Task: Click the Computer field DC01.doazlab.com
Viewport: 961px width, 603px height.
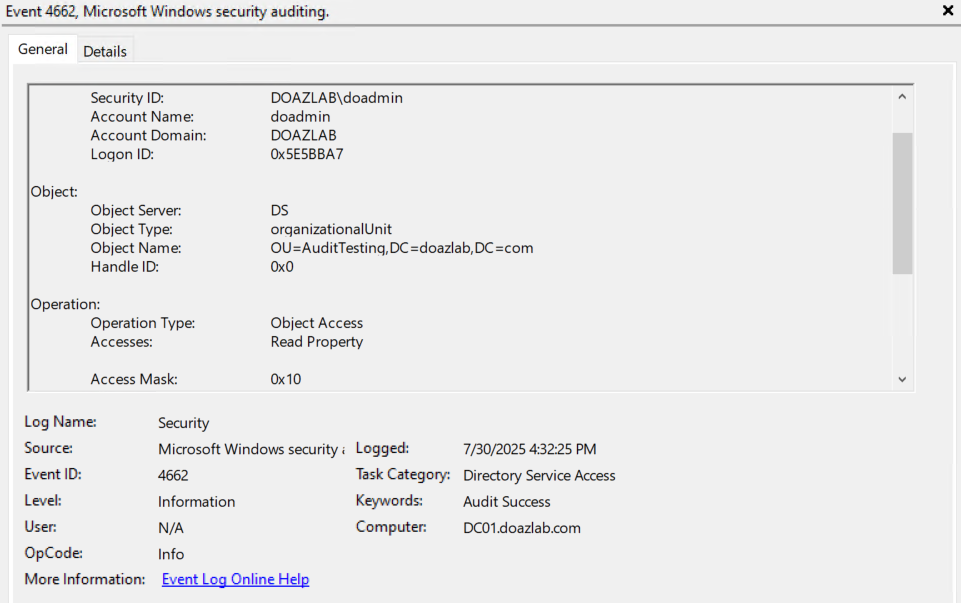Action: [521, 527]
